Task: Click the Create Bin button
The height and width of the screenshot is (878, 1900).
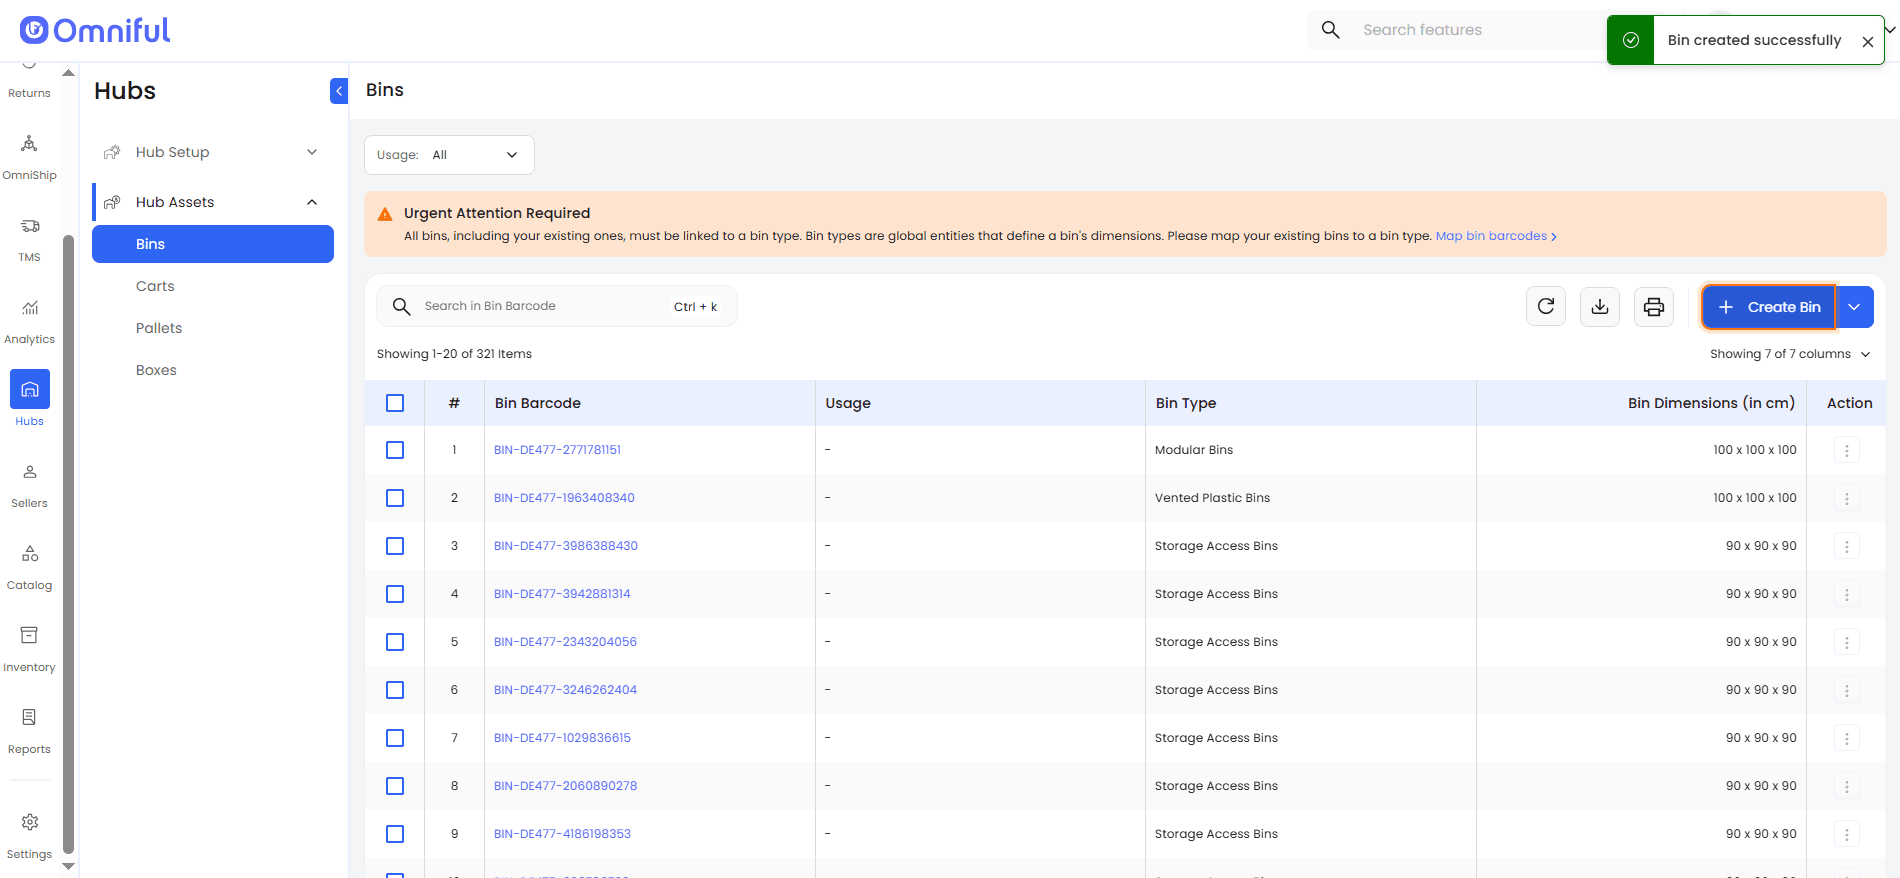Action: tap(1769, 307)
